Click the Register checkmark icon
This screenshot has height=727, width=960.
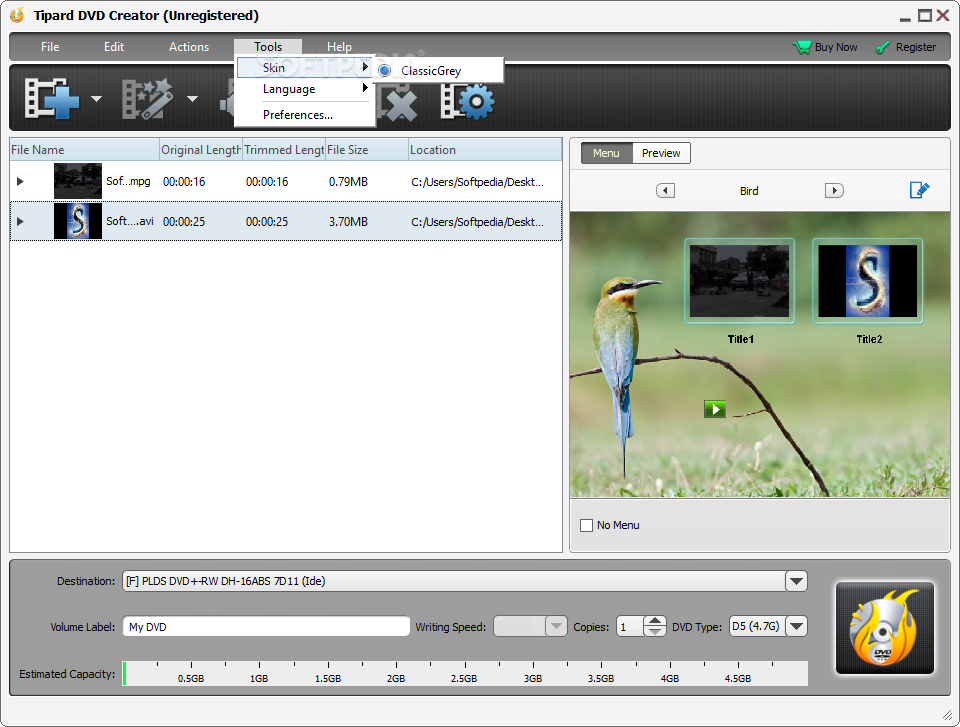882,47
